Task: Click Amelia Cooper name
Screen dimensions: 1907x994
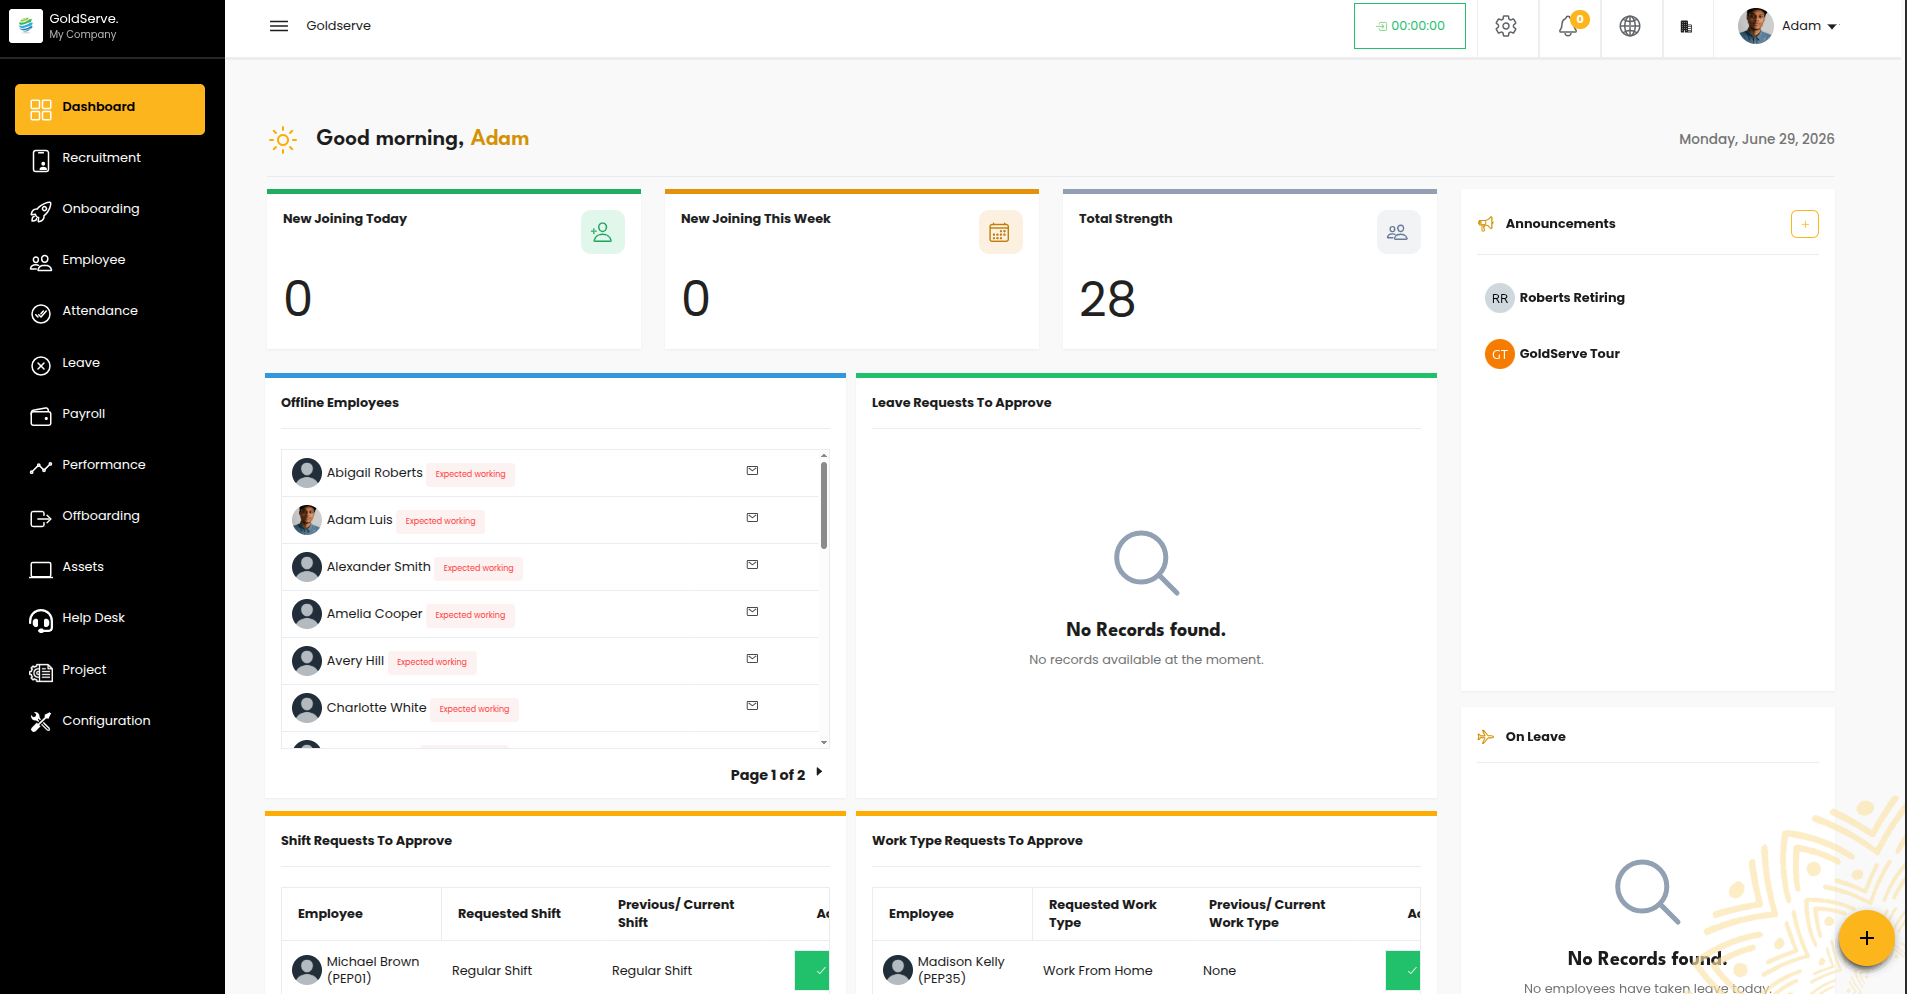Action: coord(374,614)
